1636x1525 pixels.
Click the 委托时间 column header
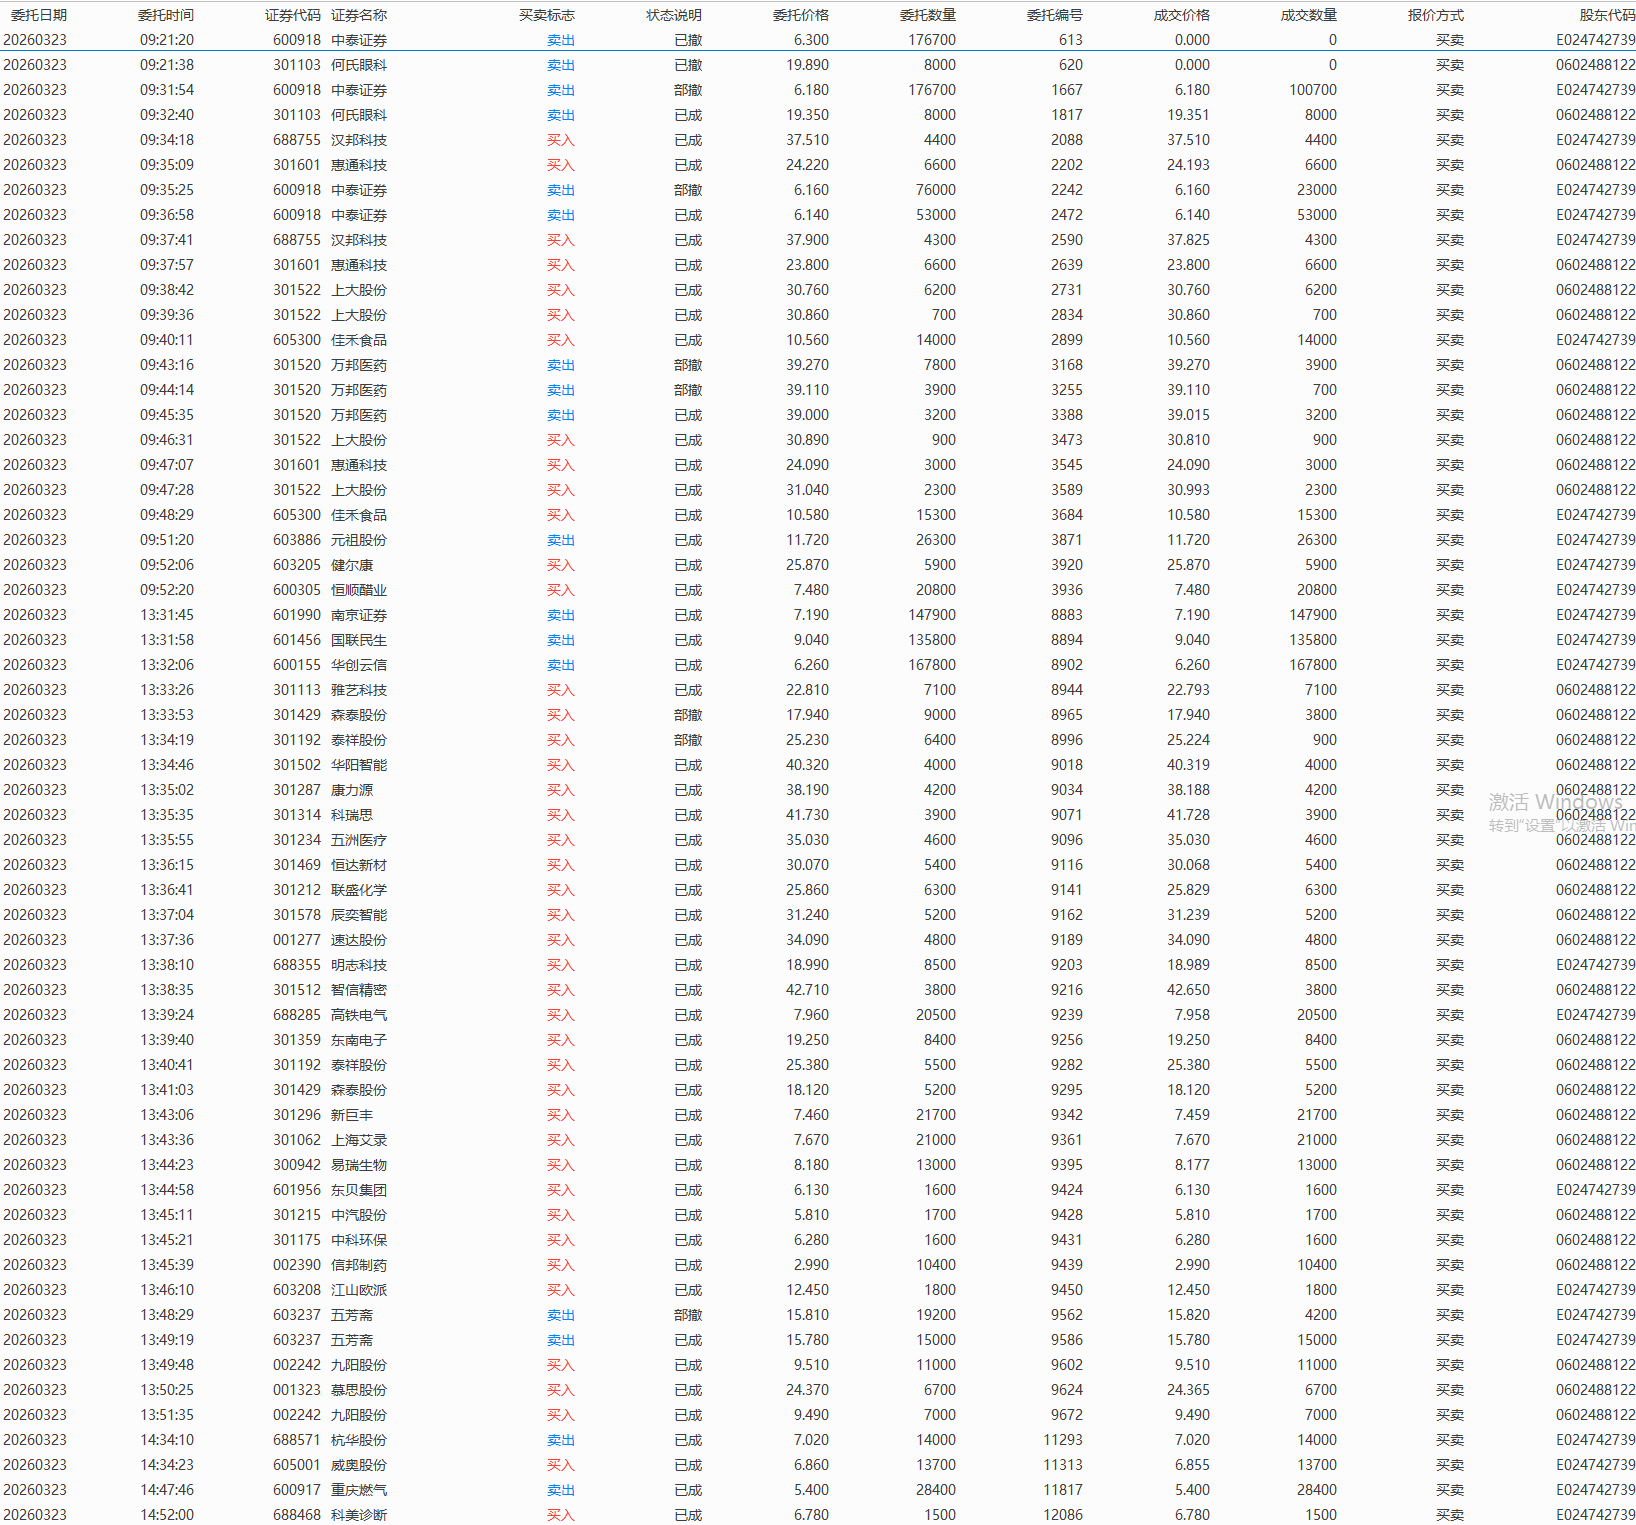pos(166,15)
